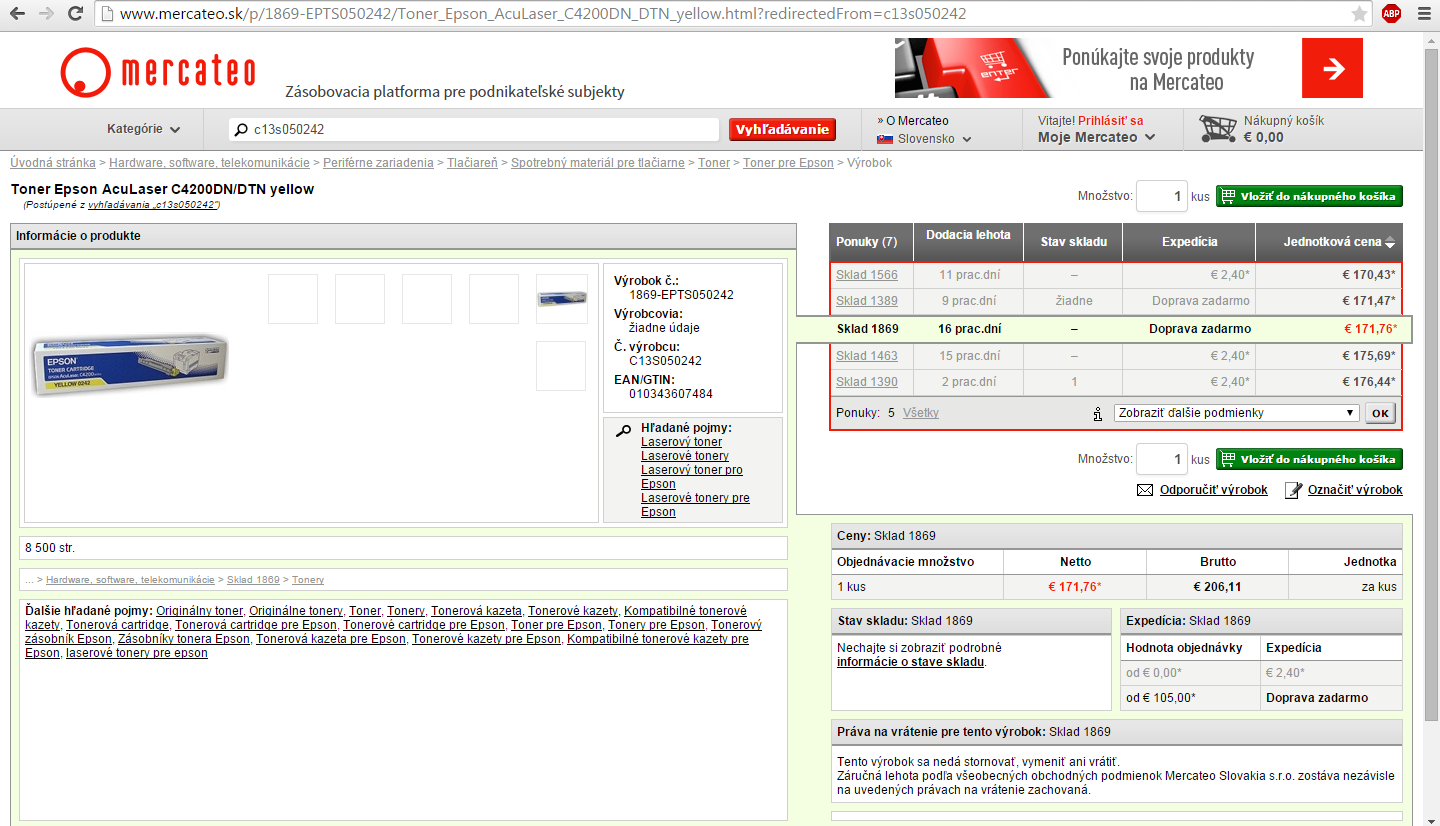Click the top Množstvo quantity field
The width and height of the screenshot is (1440, 826).
click(x=1161, y=196)
